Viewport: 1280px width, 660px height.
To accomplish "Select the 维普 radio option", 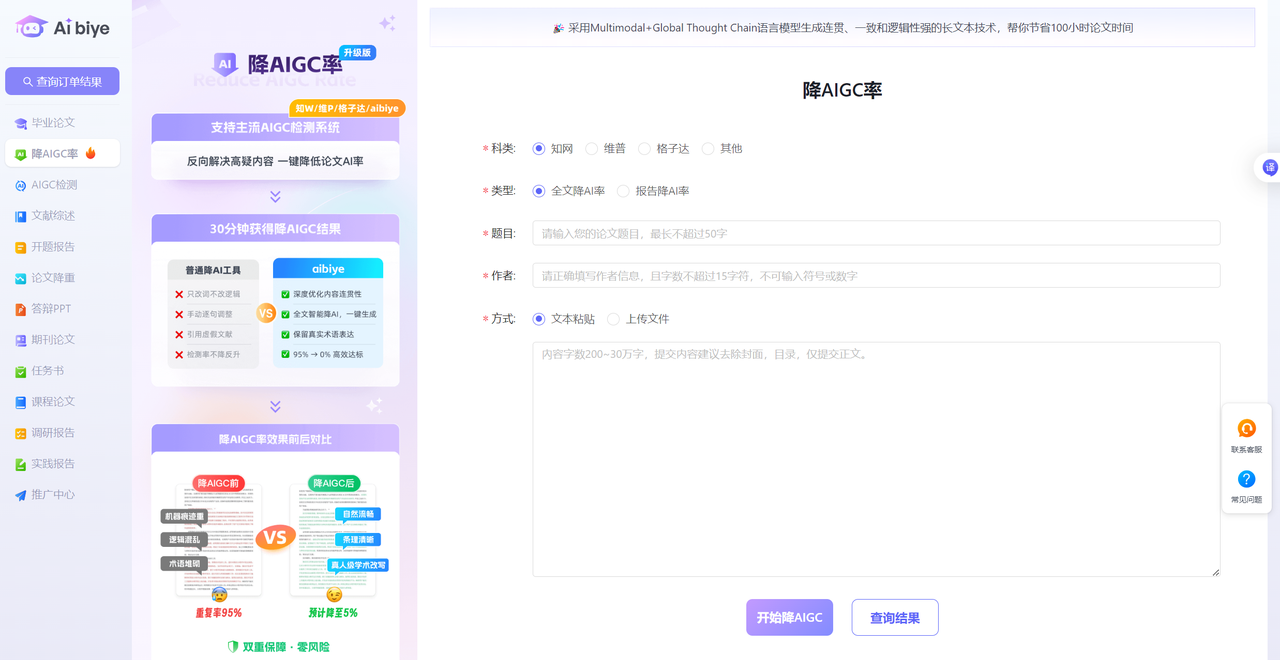I will [x=592, y=148].
